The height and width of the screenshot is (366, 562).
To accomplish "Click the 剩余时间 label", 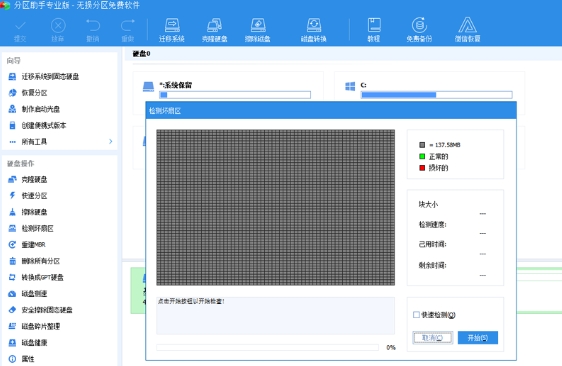I will (x=433, y=265).
